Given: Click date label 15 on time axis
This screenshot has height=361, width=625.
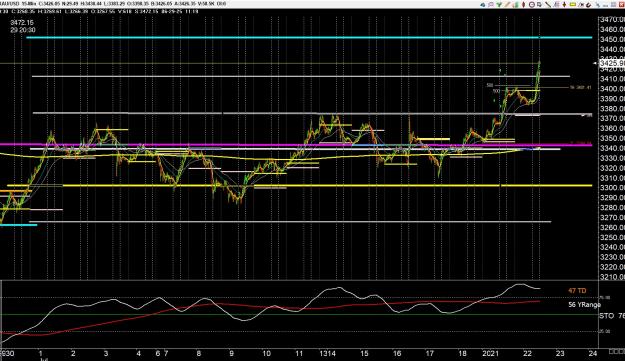Looking at the screenshot, I should (x=364, y=353).
